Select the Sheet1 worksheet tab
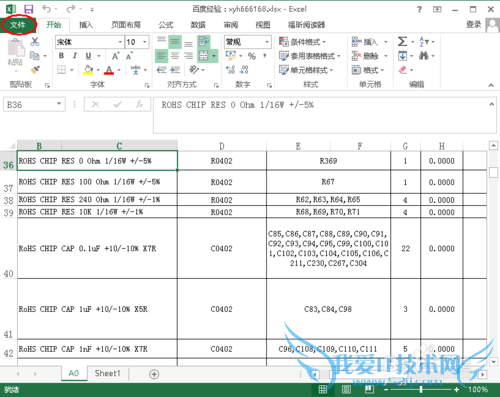500x397 pixels. coord(107,373)
